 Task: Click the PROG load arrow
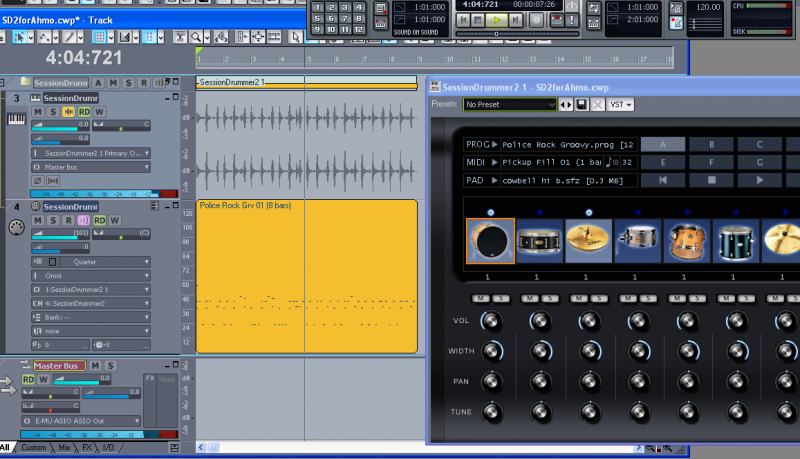[494, 144]
